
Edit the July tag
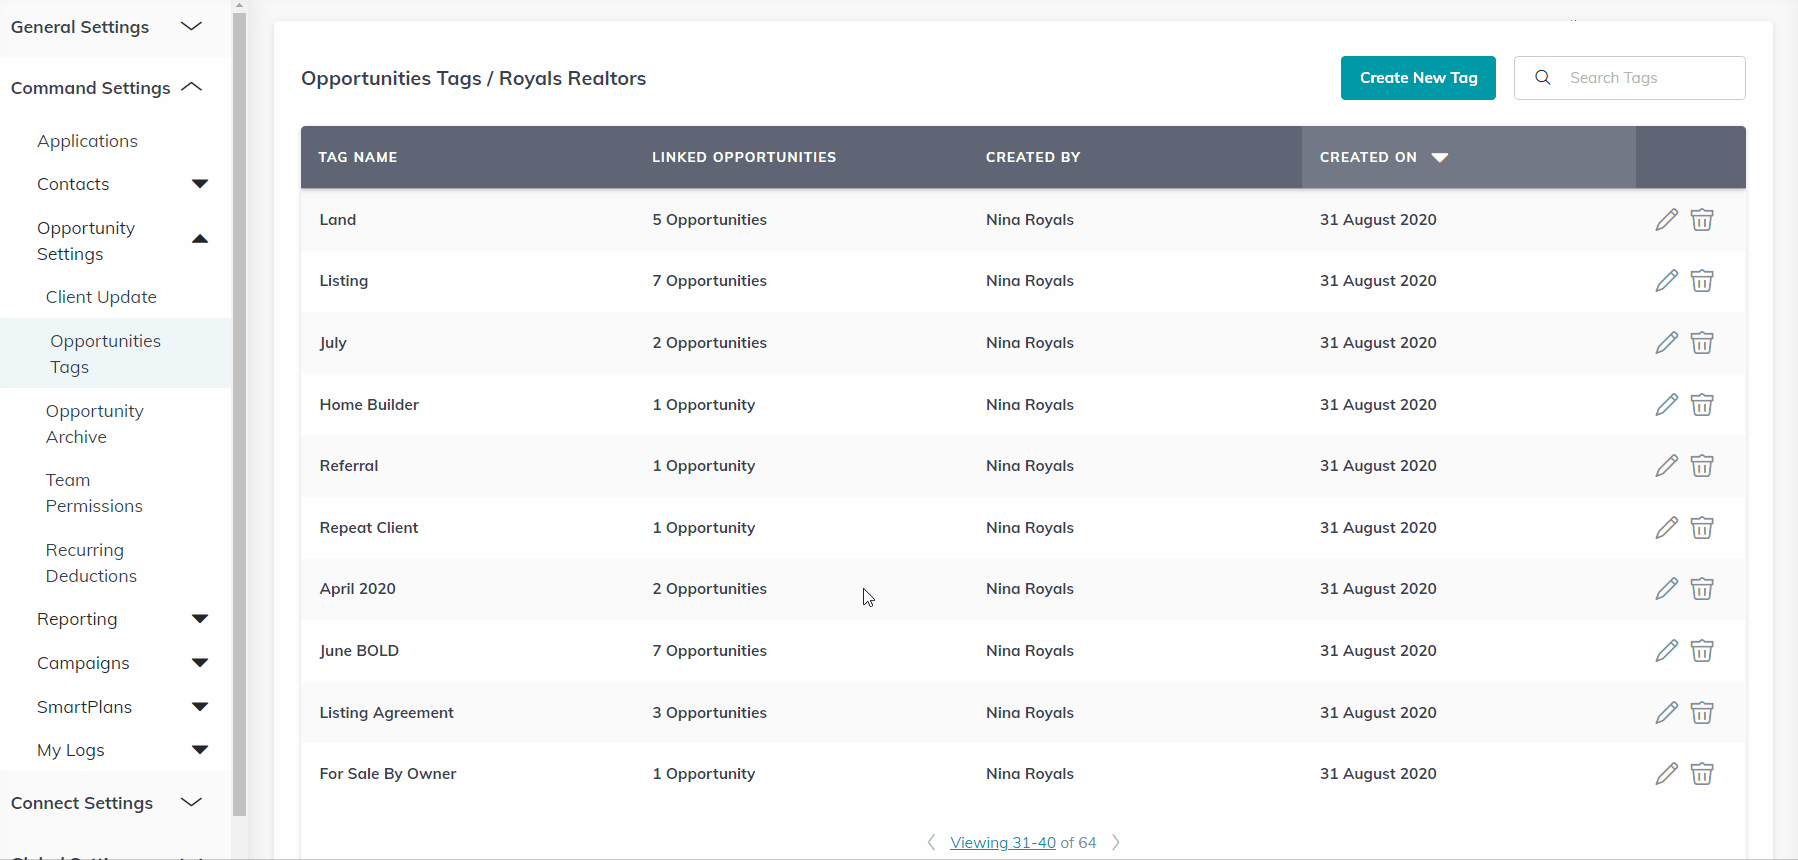tap(1666, 343)
